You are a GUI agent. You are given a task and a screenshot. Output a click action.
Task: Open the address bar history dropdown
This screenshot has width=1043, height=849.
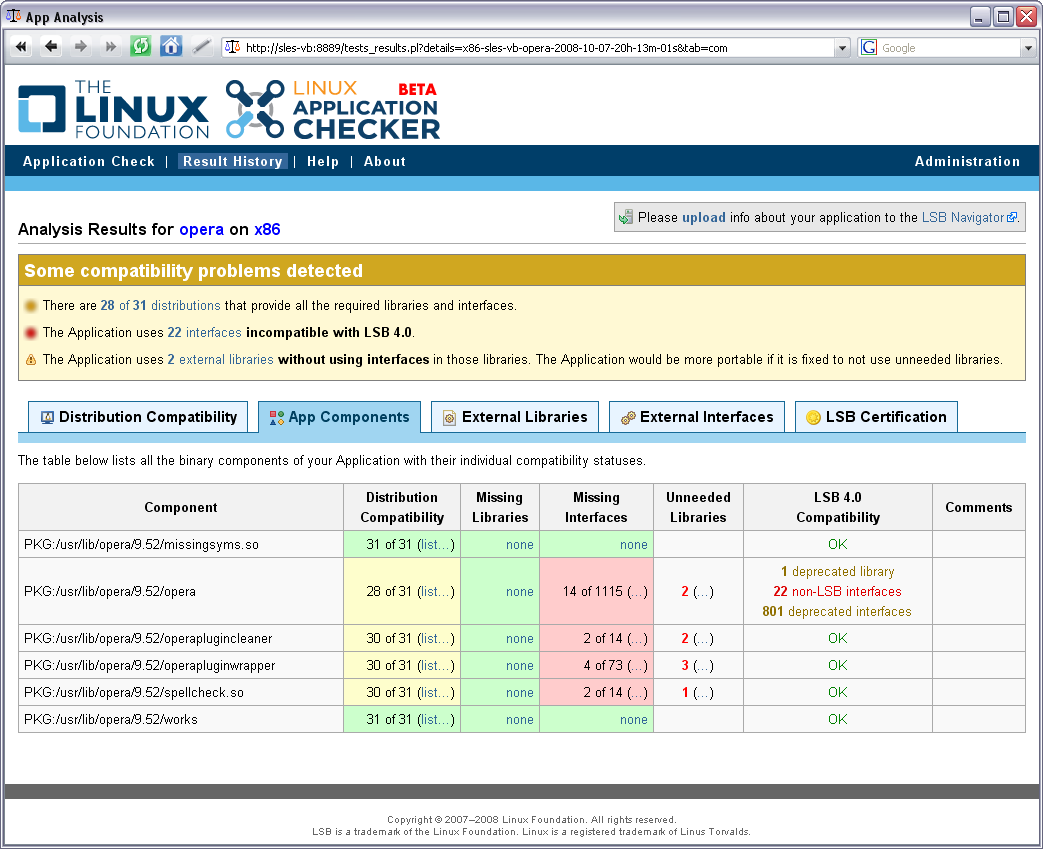842,48
